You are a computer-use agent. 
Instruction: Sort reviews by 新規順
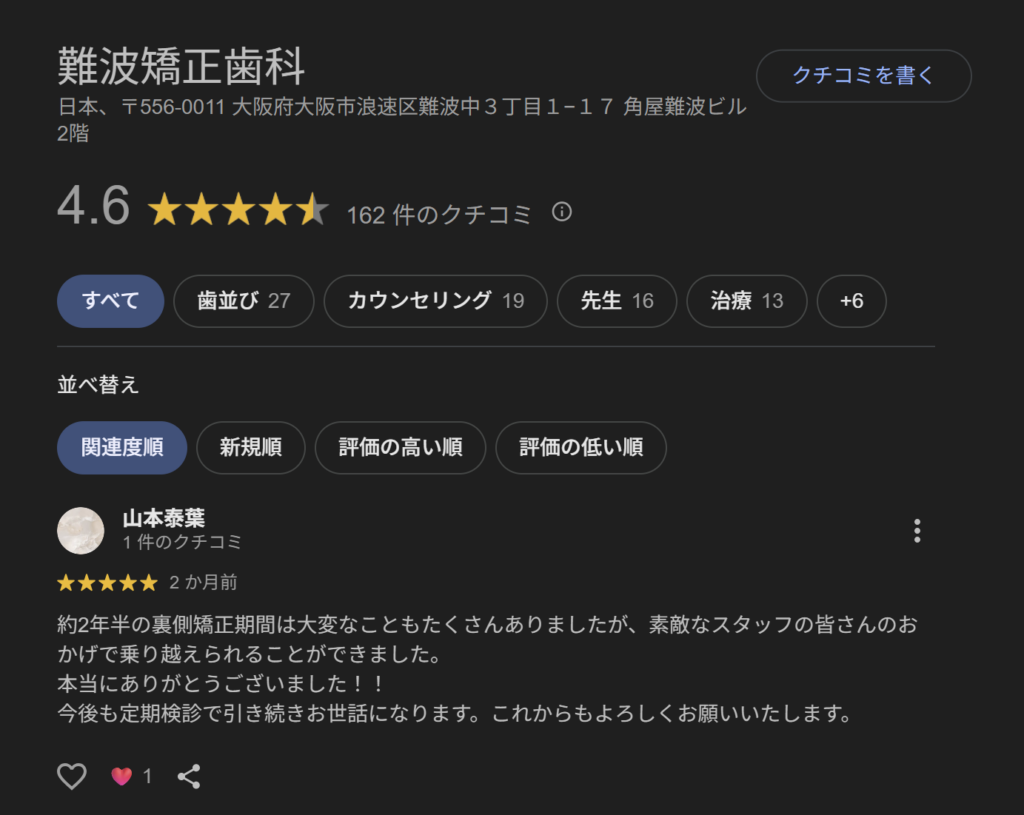click(x=250, y=448)
